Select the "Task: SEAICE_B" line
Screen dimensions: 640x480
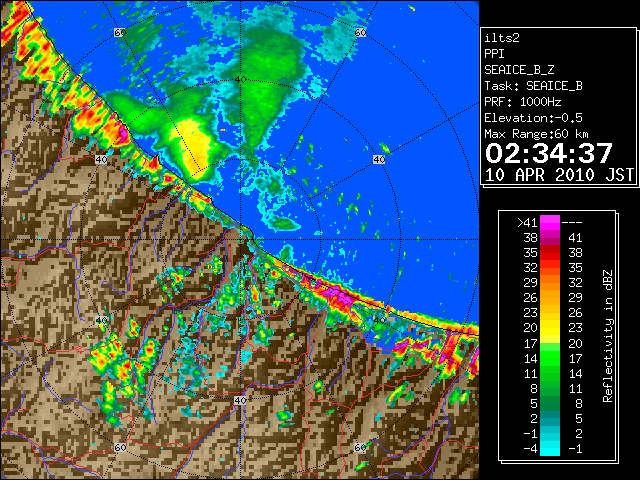pos(533,86)
